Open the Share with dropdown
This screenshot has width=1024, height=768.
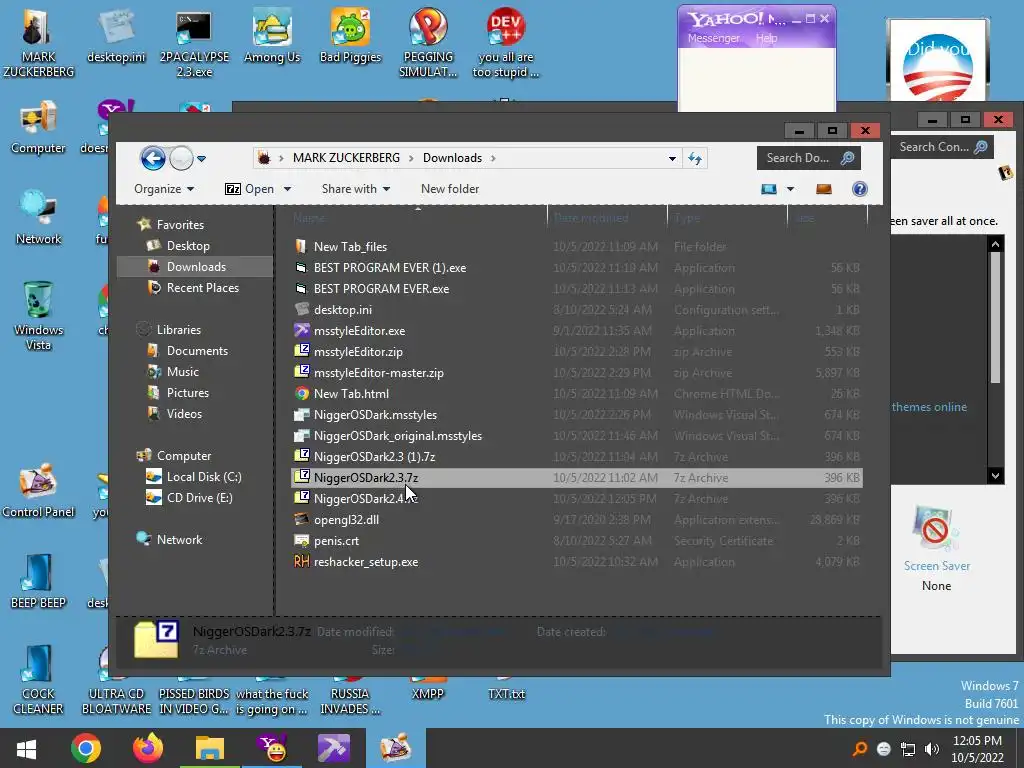(x=356, y=189)
